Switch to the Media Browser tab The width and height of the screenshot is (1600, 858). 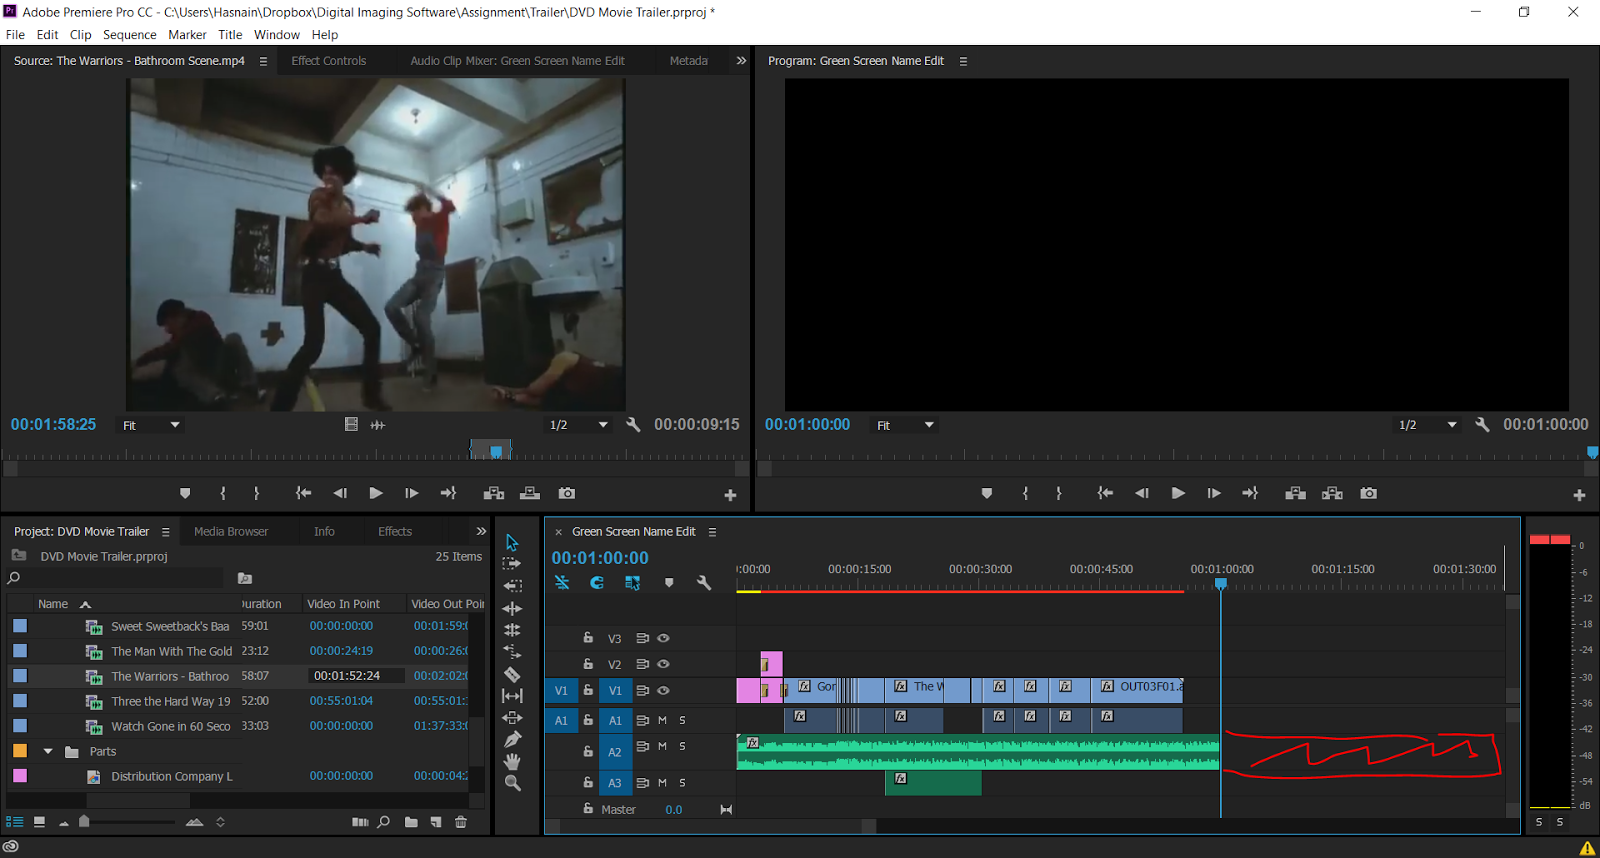coord(231,531)
